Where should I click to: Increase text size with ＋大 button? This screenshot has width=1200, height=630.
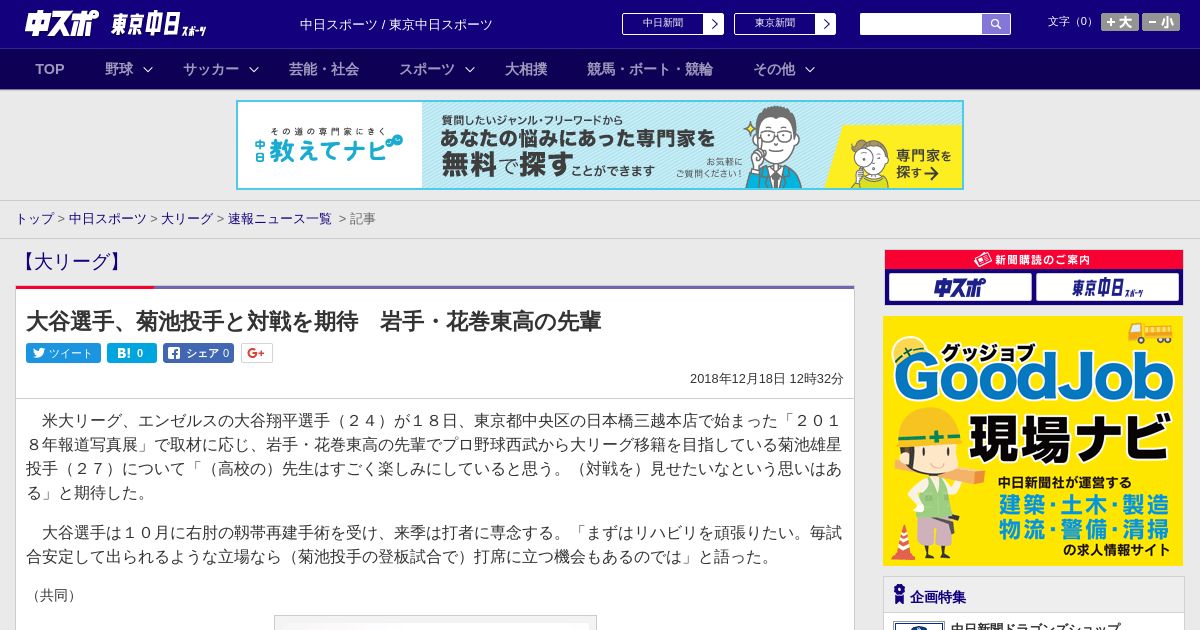[1120, 22]
